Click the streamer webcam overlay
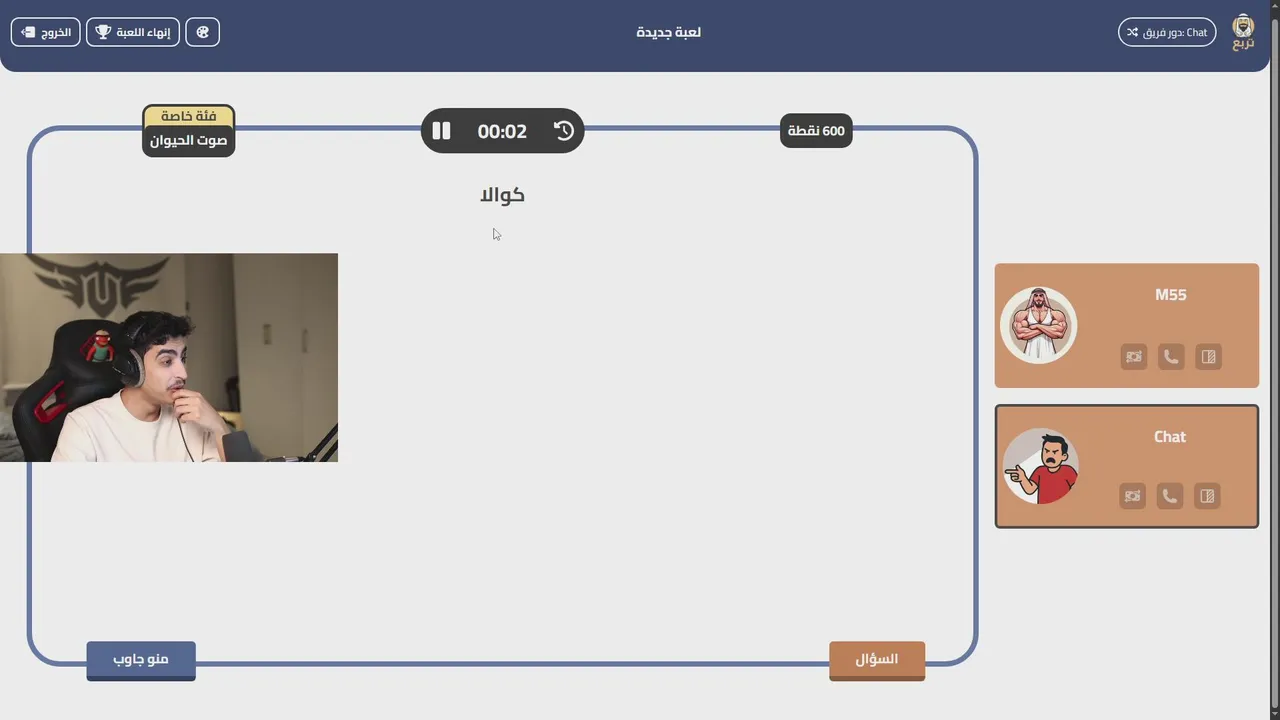This screenshot has height=720, width=1280. [x=169, y=357]
